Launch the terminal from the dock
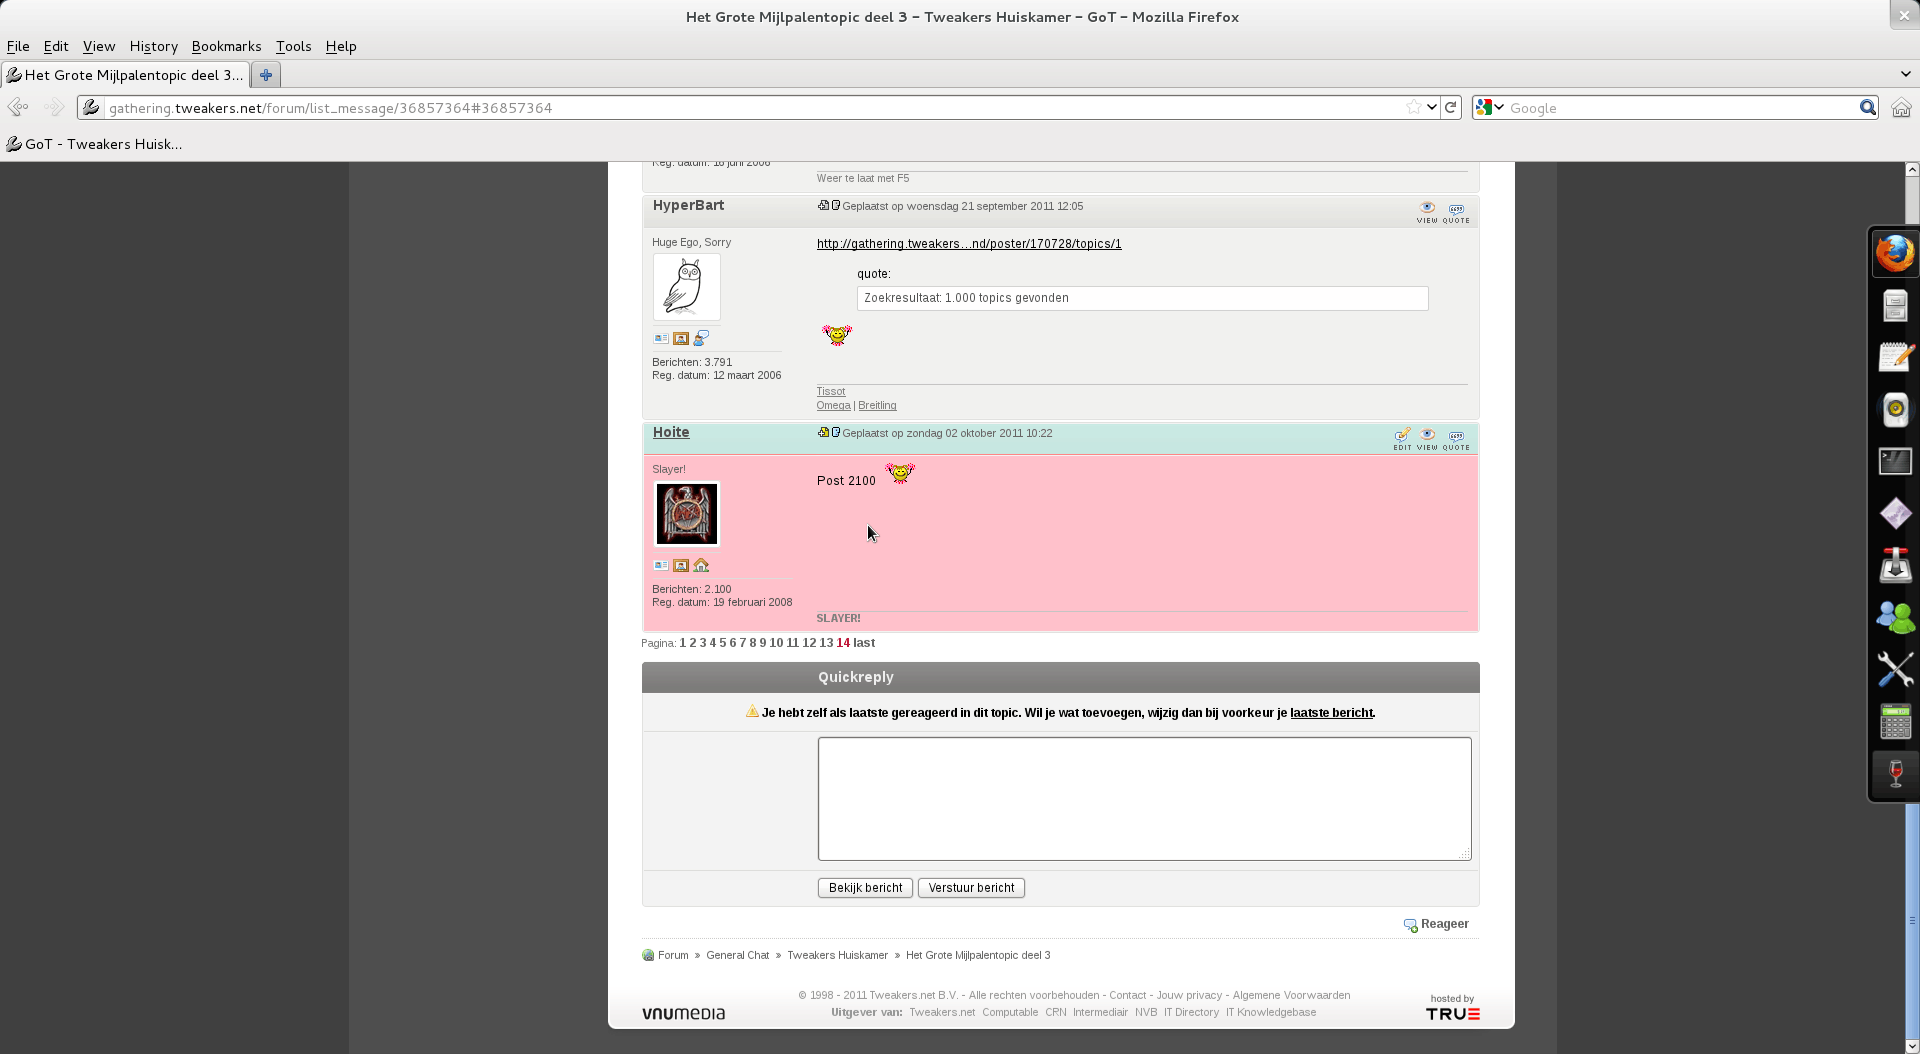This screenshot has height=1054, width=1920. click(1895, 461)
